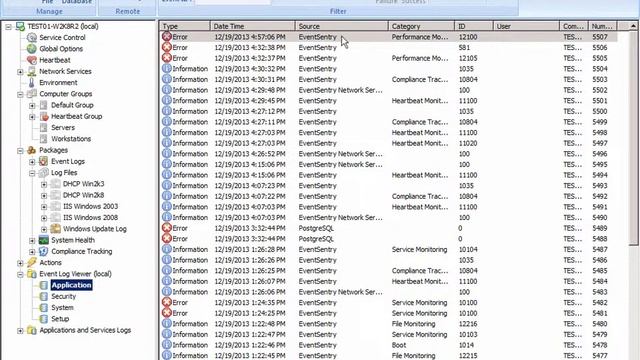
Task: Sort events by the ID column header
Action: coord(473,26)
